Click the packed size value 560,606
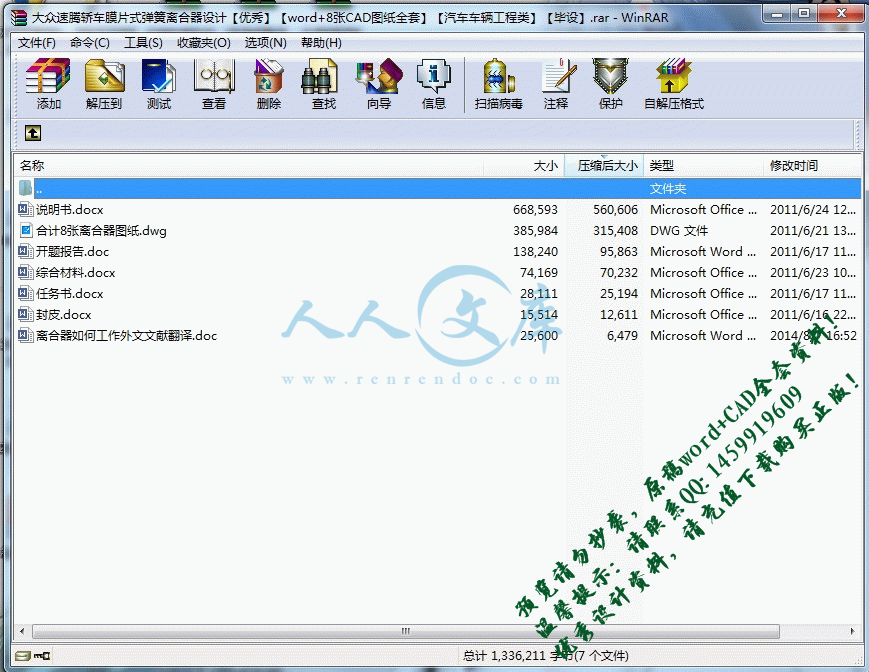Image resolution: width=869 pixels, height=672 pixels. click(615, 209)
